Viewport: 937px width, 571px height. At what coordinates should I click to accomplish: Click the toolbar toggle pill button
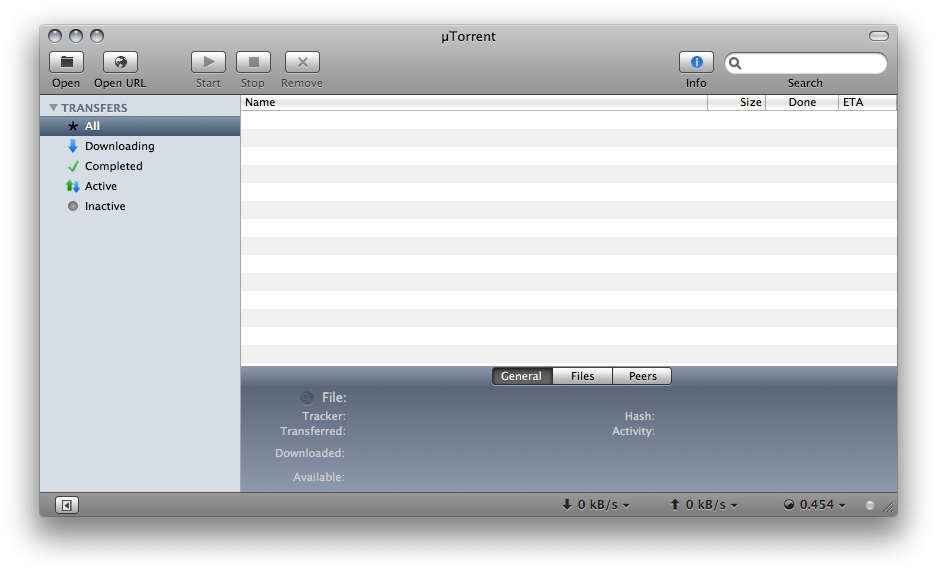click(x=878, y=36)
